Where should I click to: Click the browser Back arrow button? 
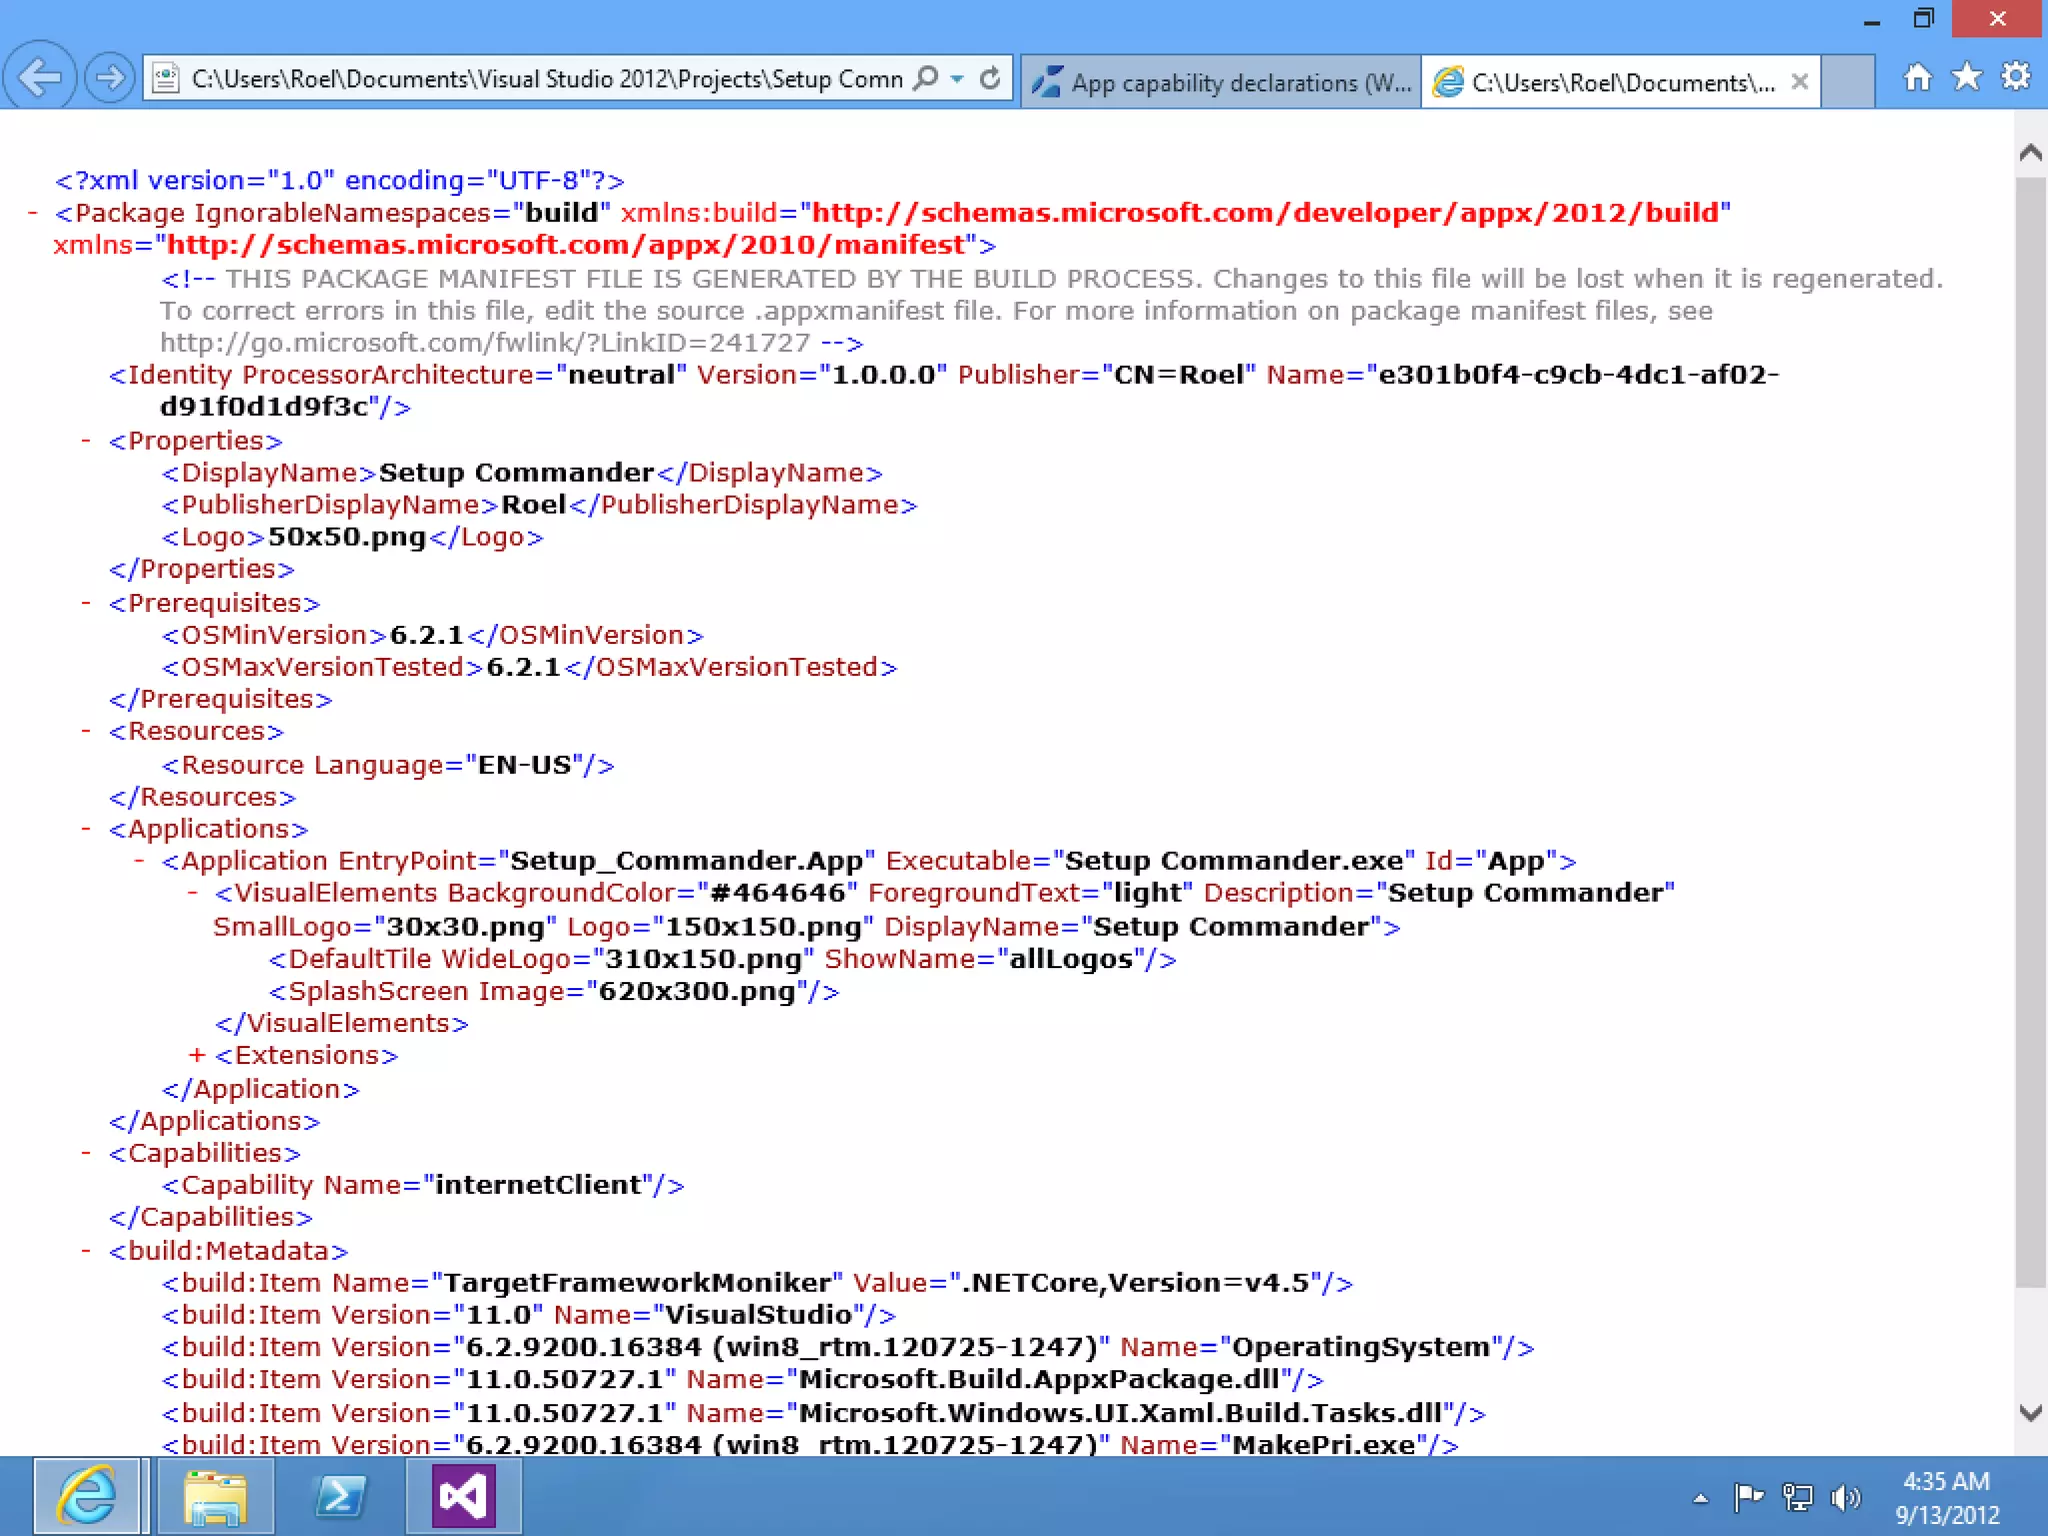[x=40, y=77]
